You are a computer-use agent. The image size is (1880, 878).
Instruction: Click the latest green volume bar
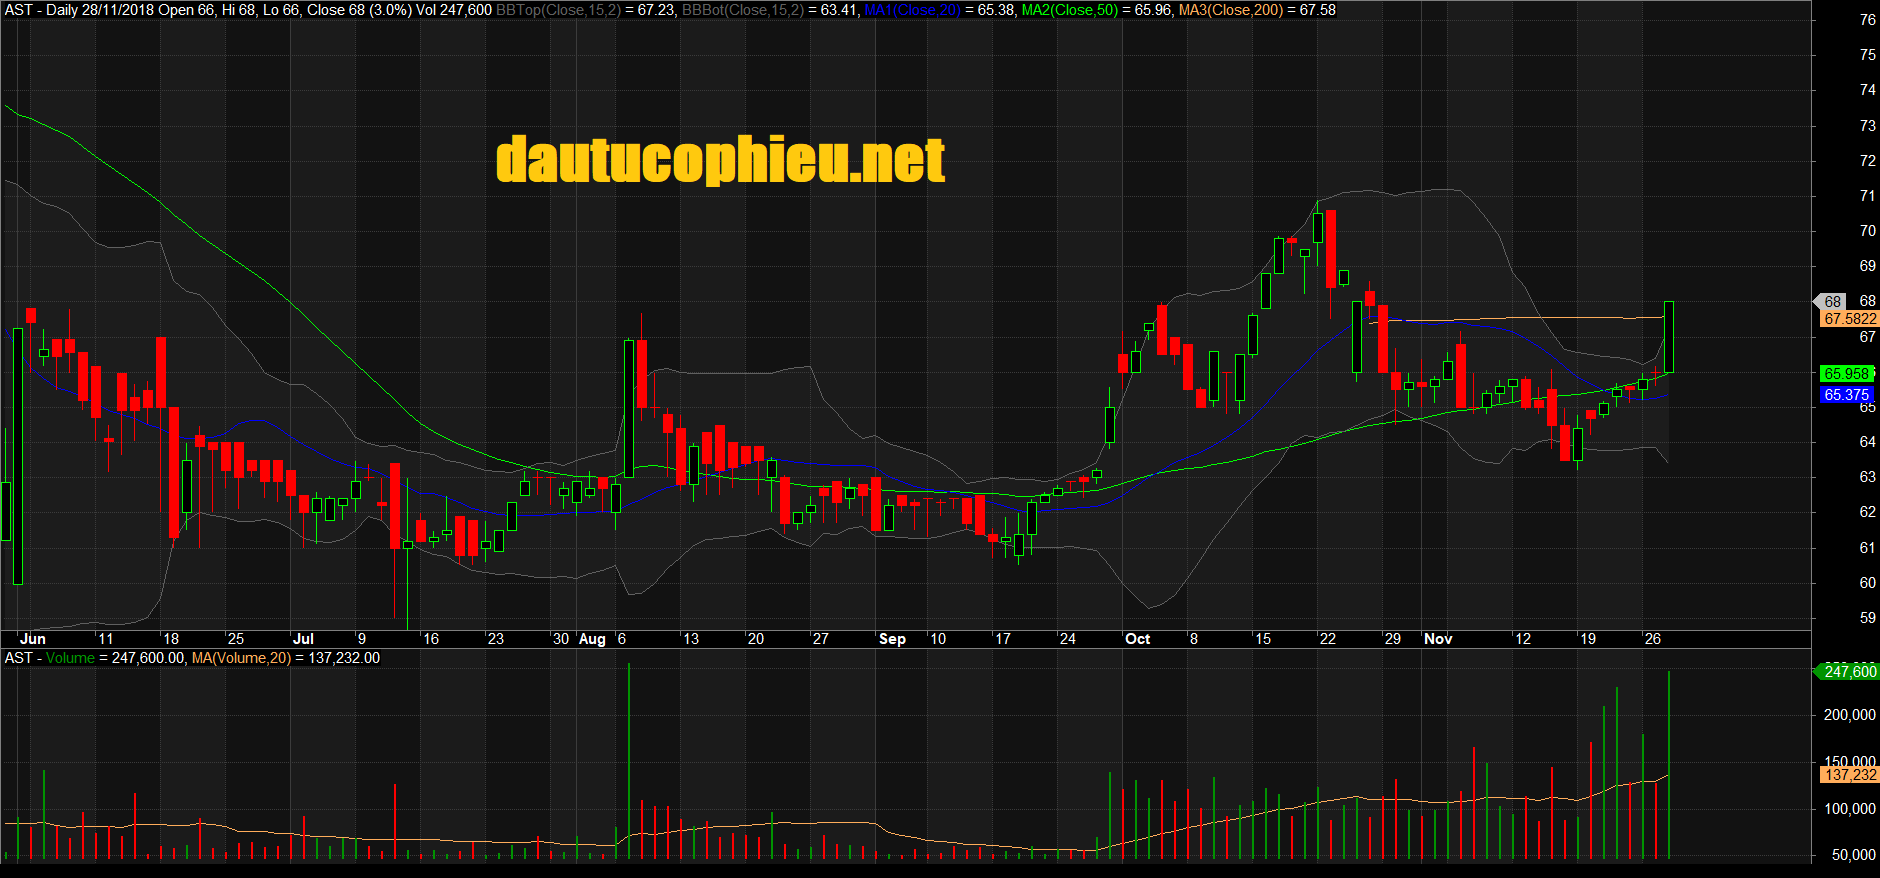1669,765
